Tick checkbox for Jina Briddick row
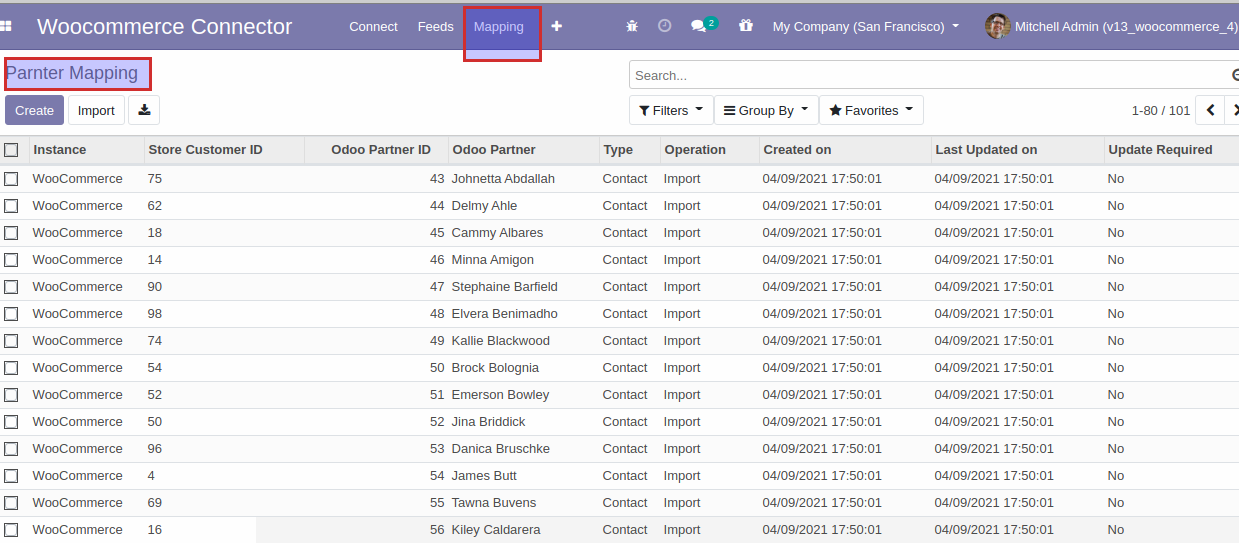 [11, 422]
